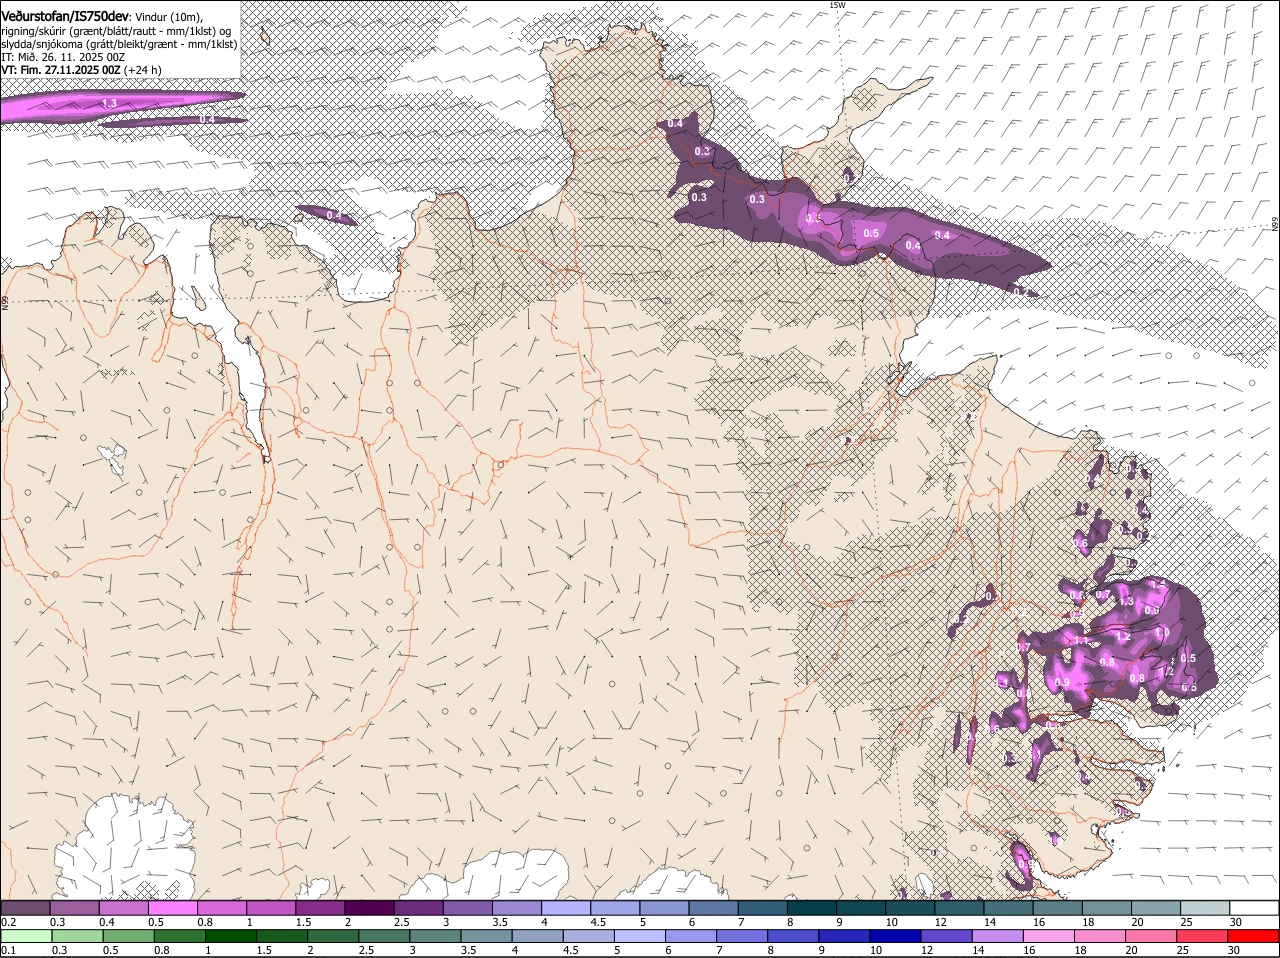Click the '(+24 h)' forecast offset text
The width and height of the screenshot is (1280, 958).
(143, 70)
